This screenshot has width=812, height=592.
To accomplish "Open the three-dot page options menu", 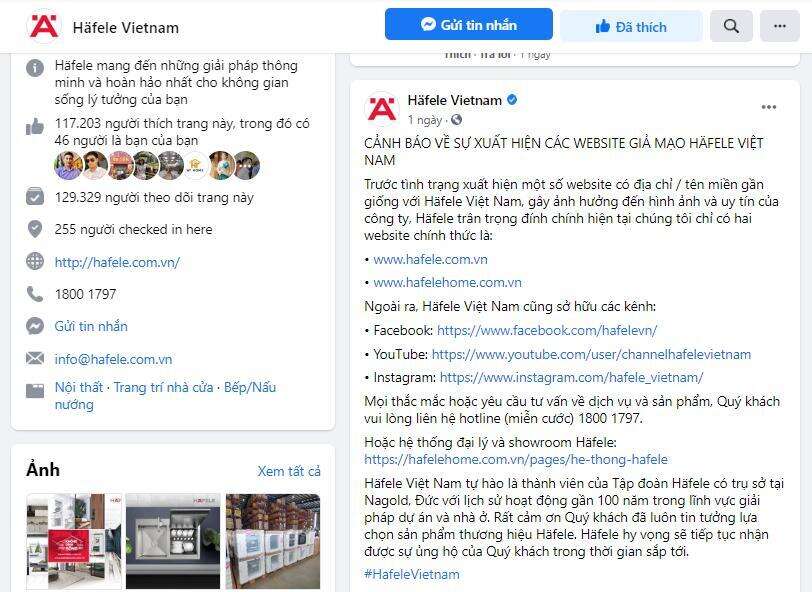I will [779, 26].
